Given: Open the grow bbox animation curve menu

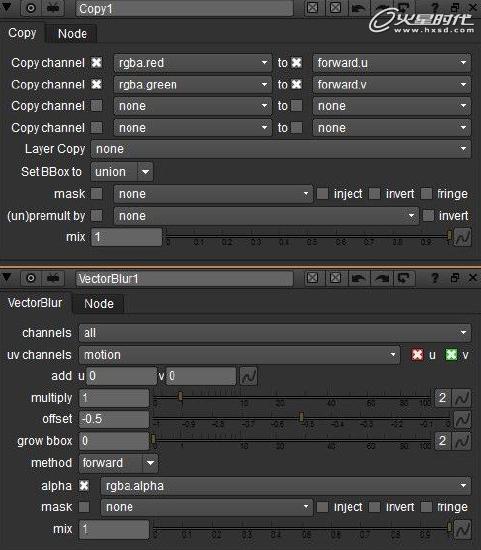Looking at the screenshot, I should [x=461, y=441].
